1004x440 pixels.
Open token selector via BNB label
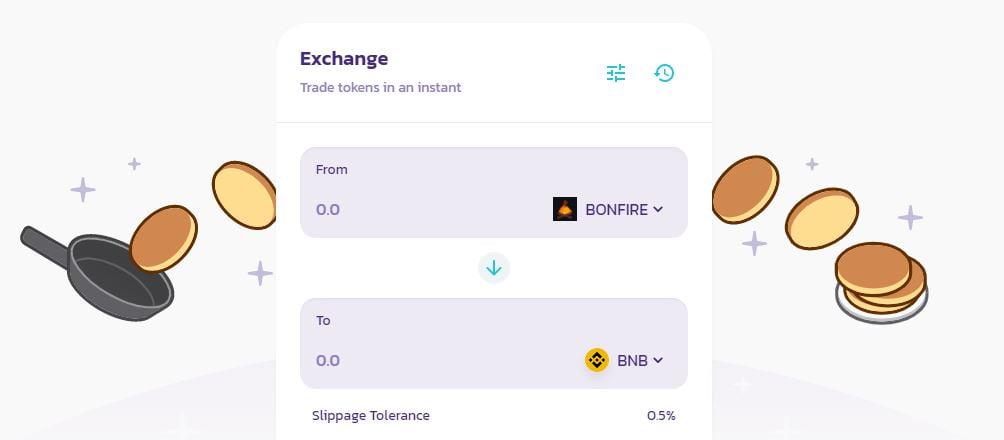click(x=632, y=361)
